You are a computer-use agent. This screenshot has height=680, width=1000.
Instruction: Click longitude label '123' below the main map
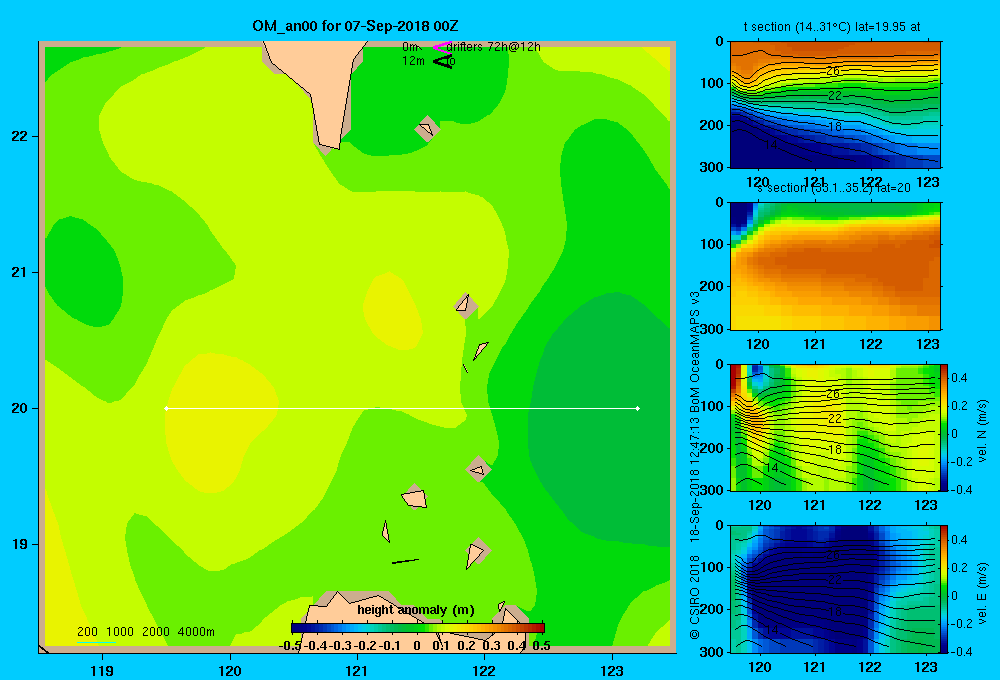pos(612,670)
